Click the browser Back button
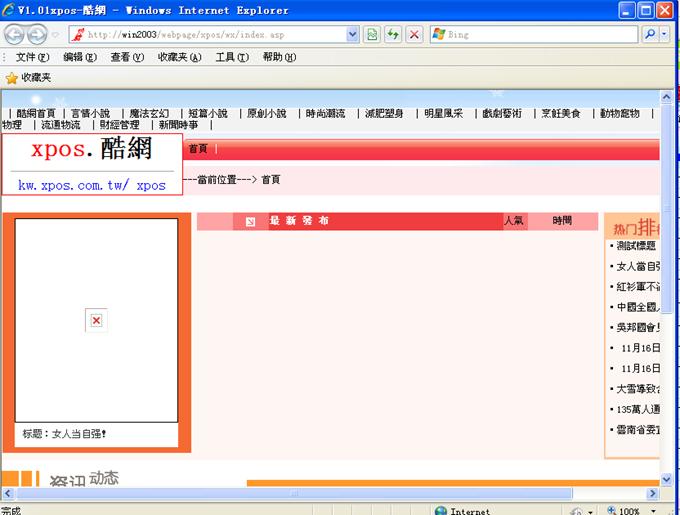 point(16,34)
